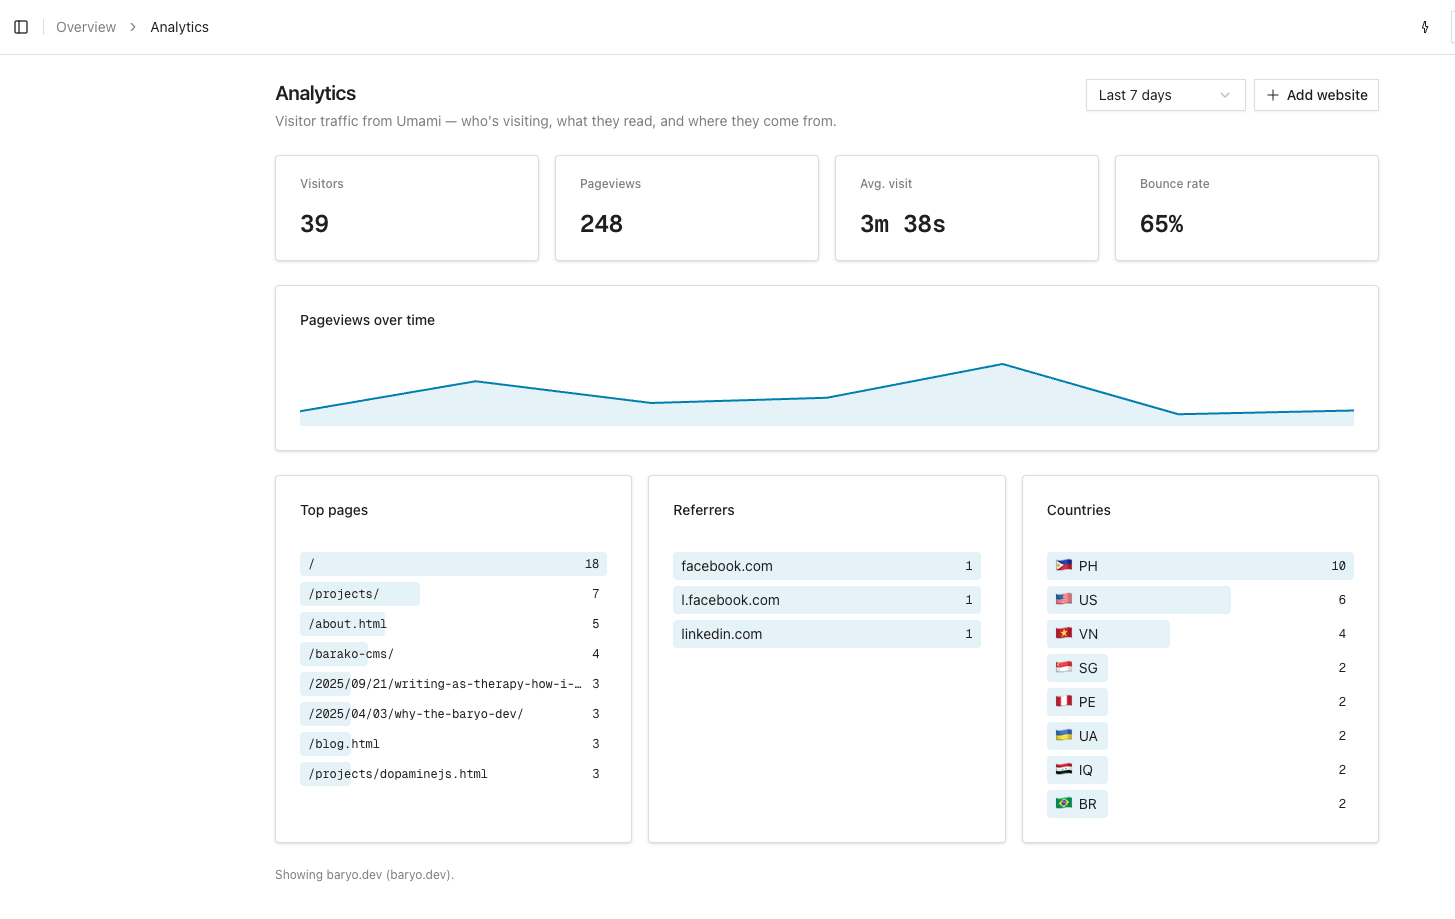This screenshot has height=919, width=1455.
Task: Select the Visitors stat card
Action: pyautogui.click(x=407, y=208)
